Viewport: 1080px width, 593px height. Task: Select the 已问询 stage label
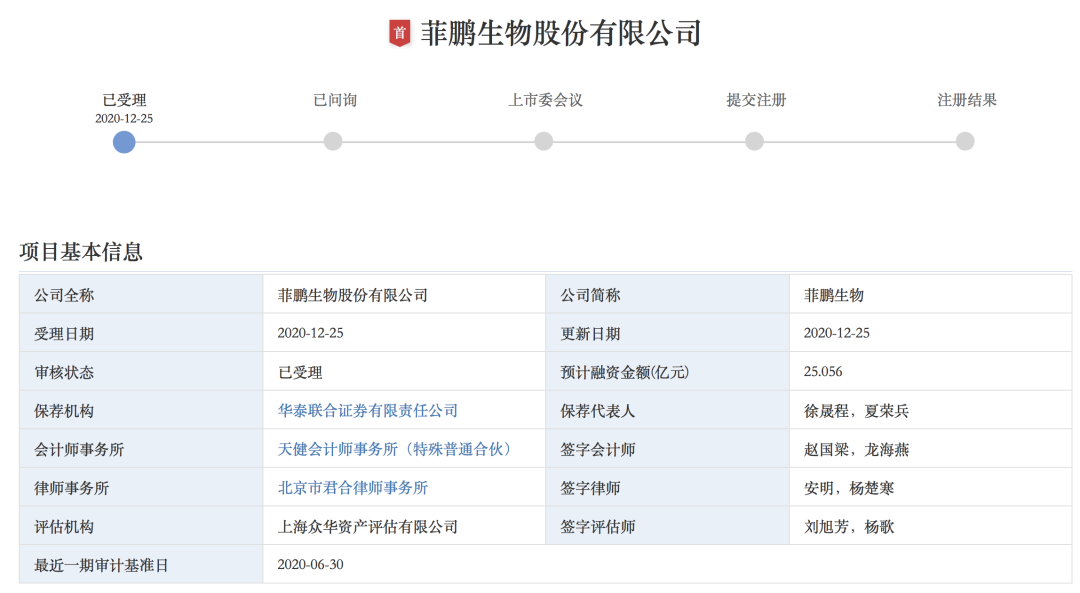(x=334, y=100)
